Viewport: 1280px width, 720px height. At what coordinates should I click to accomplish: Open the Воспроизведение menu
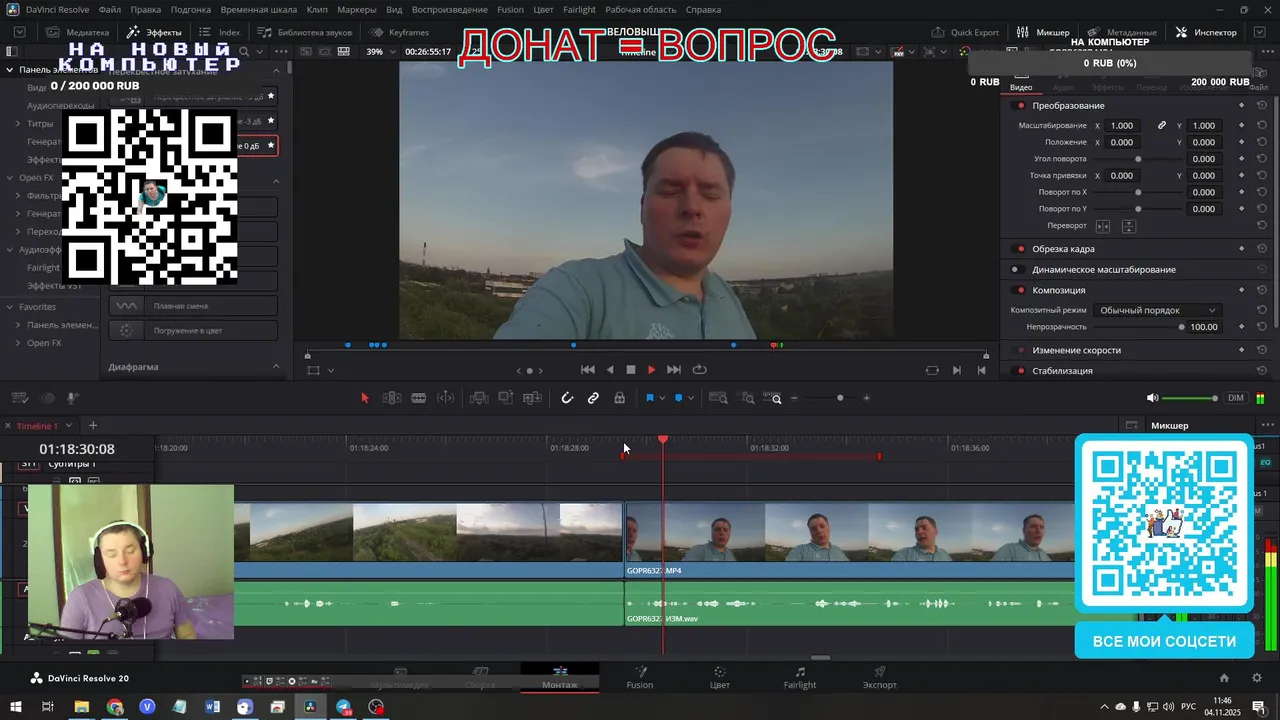tap(449, 9)
